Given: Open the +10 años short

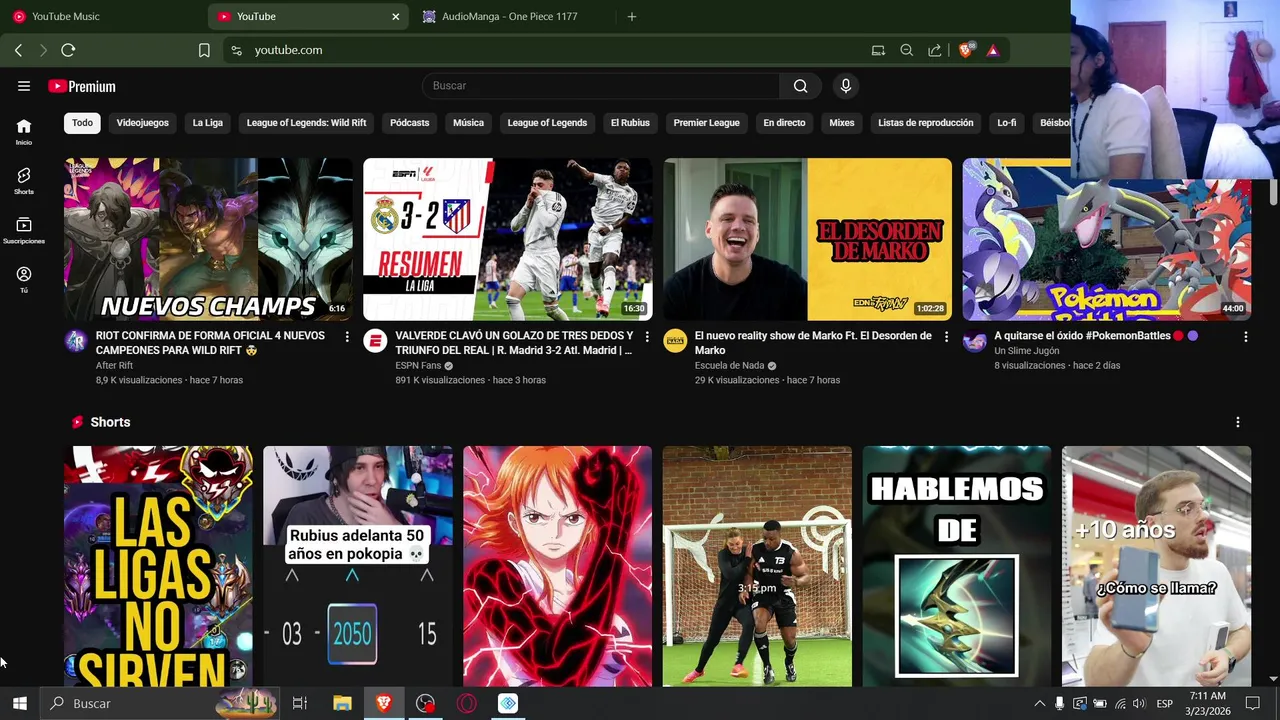Looking at the screenshot, I should pyautogui.click(x=1157, y=566).
